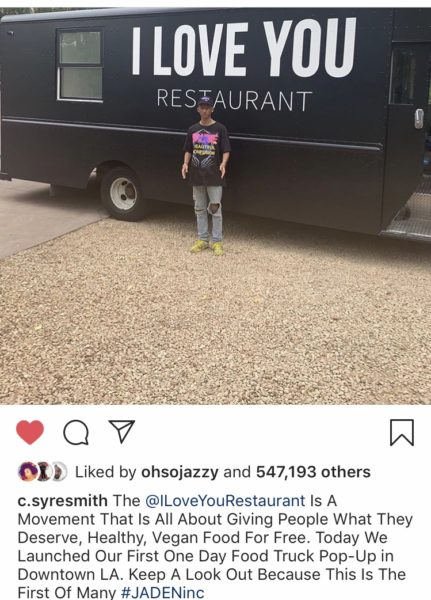
Task: Tap the I LOVE YOU lettering on truck
Action: coord(244,48)
